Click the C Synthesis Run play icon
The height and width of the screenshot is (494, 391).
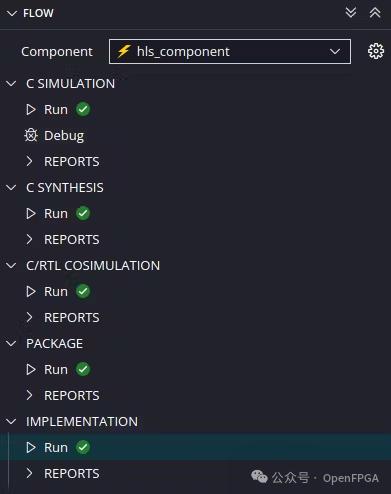click(x=31, y=213)
